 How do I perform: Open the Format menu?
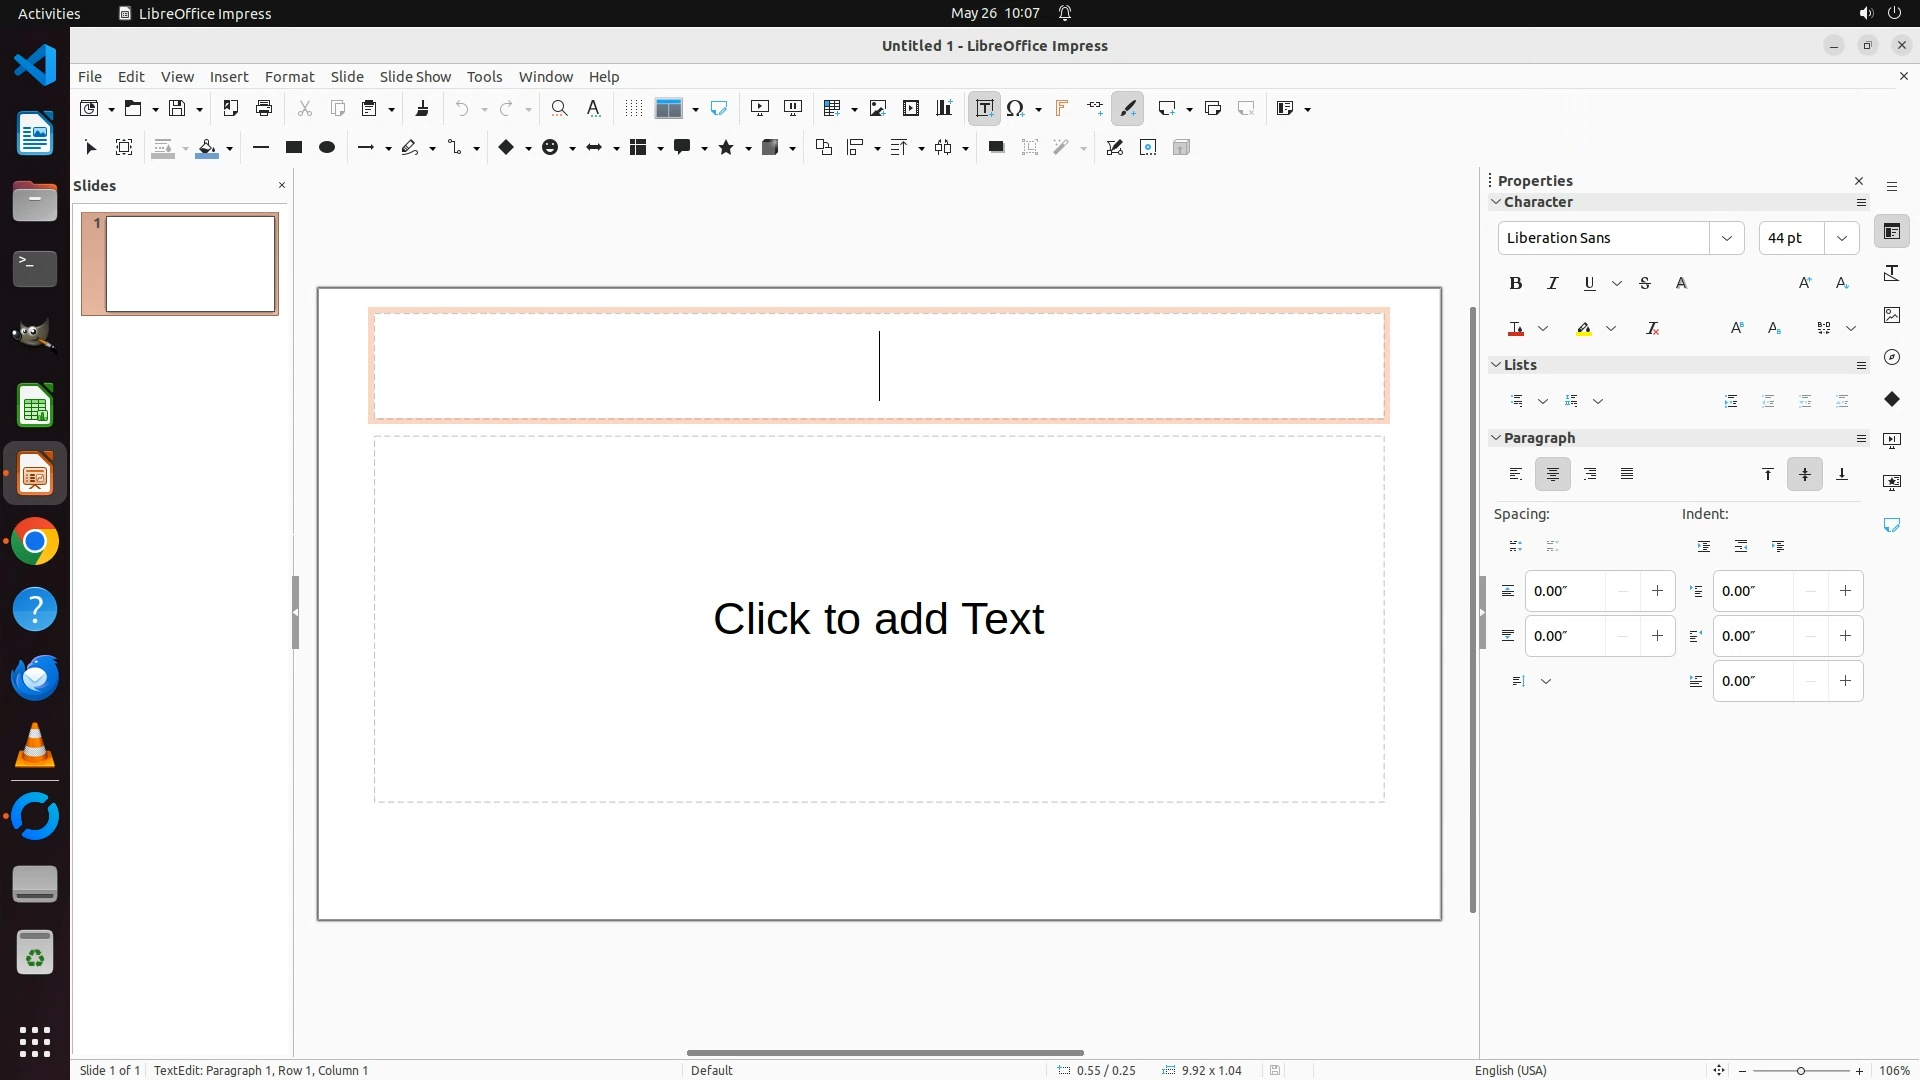point(289,77)
